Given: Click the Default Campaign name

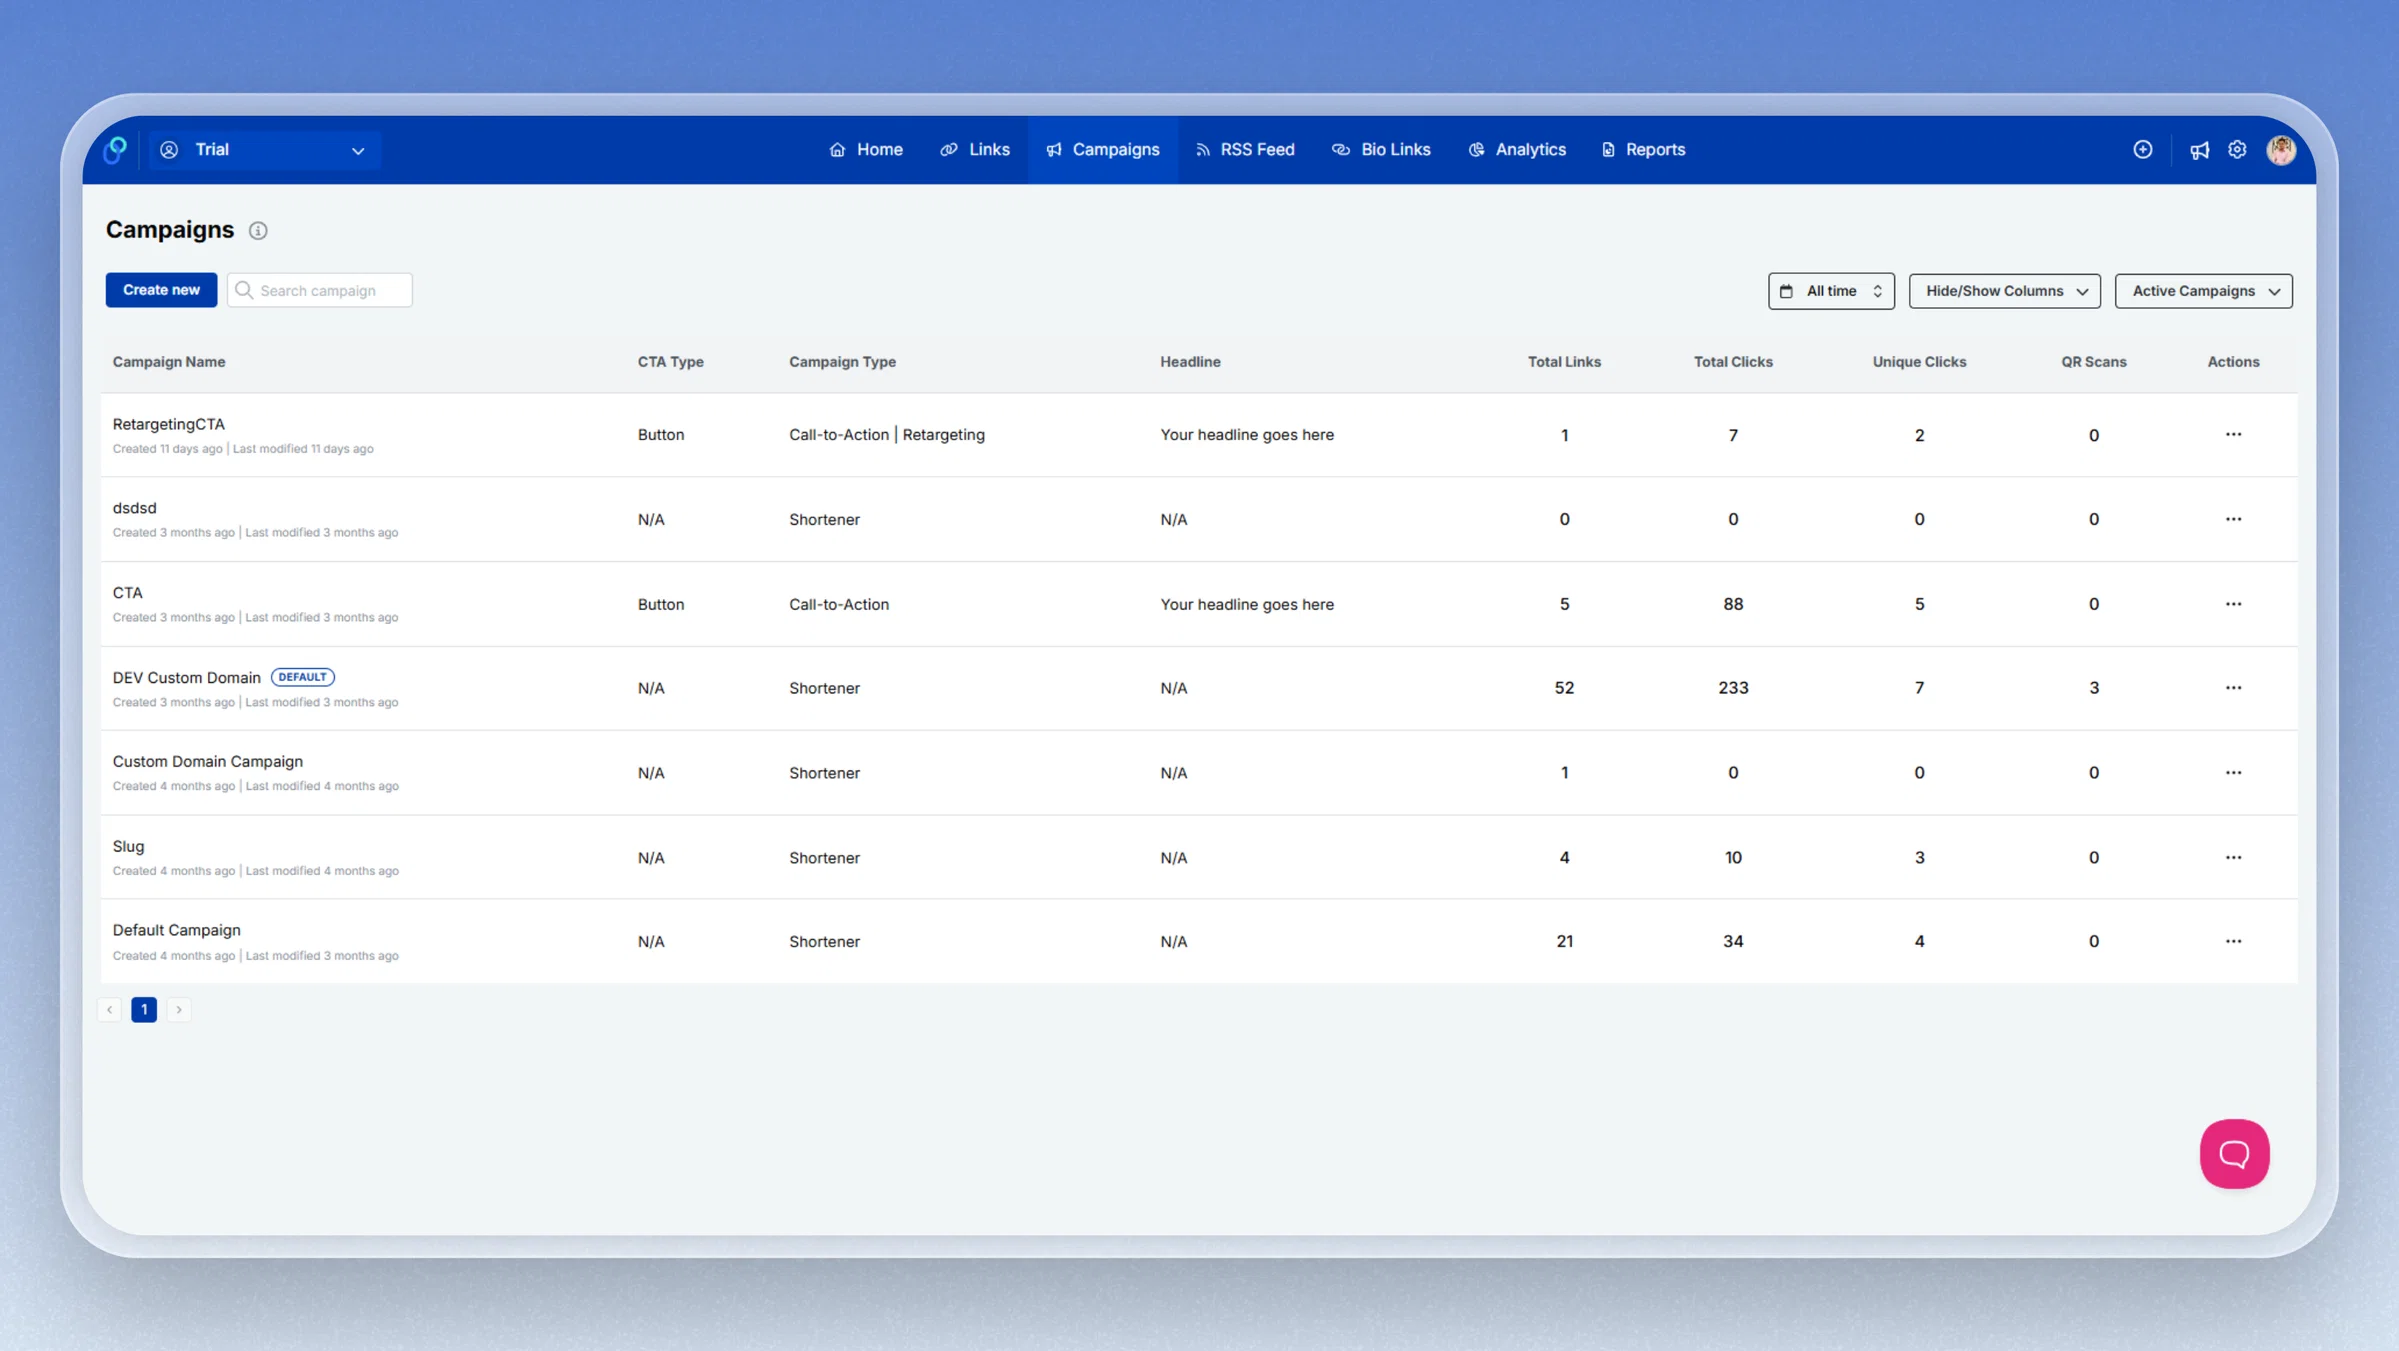Looking at the screenshot, I should pyautogui.click(x=177, y=931).
